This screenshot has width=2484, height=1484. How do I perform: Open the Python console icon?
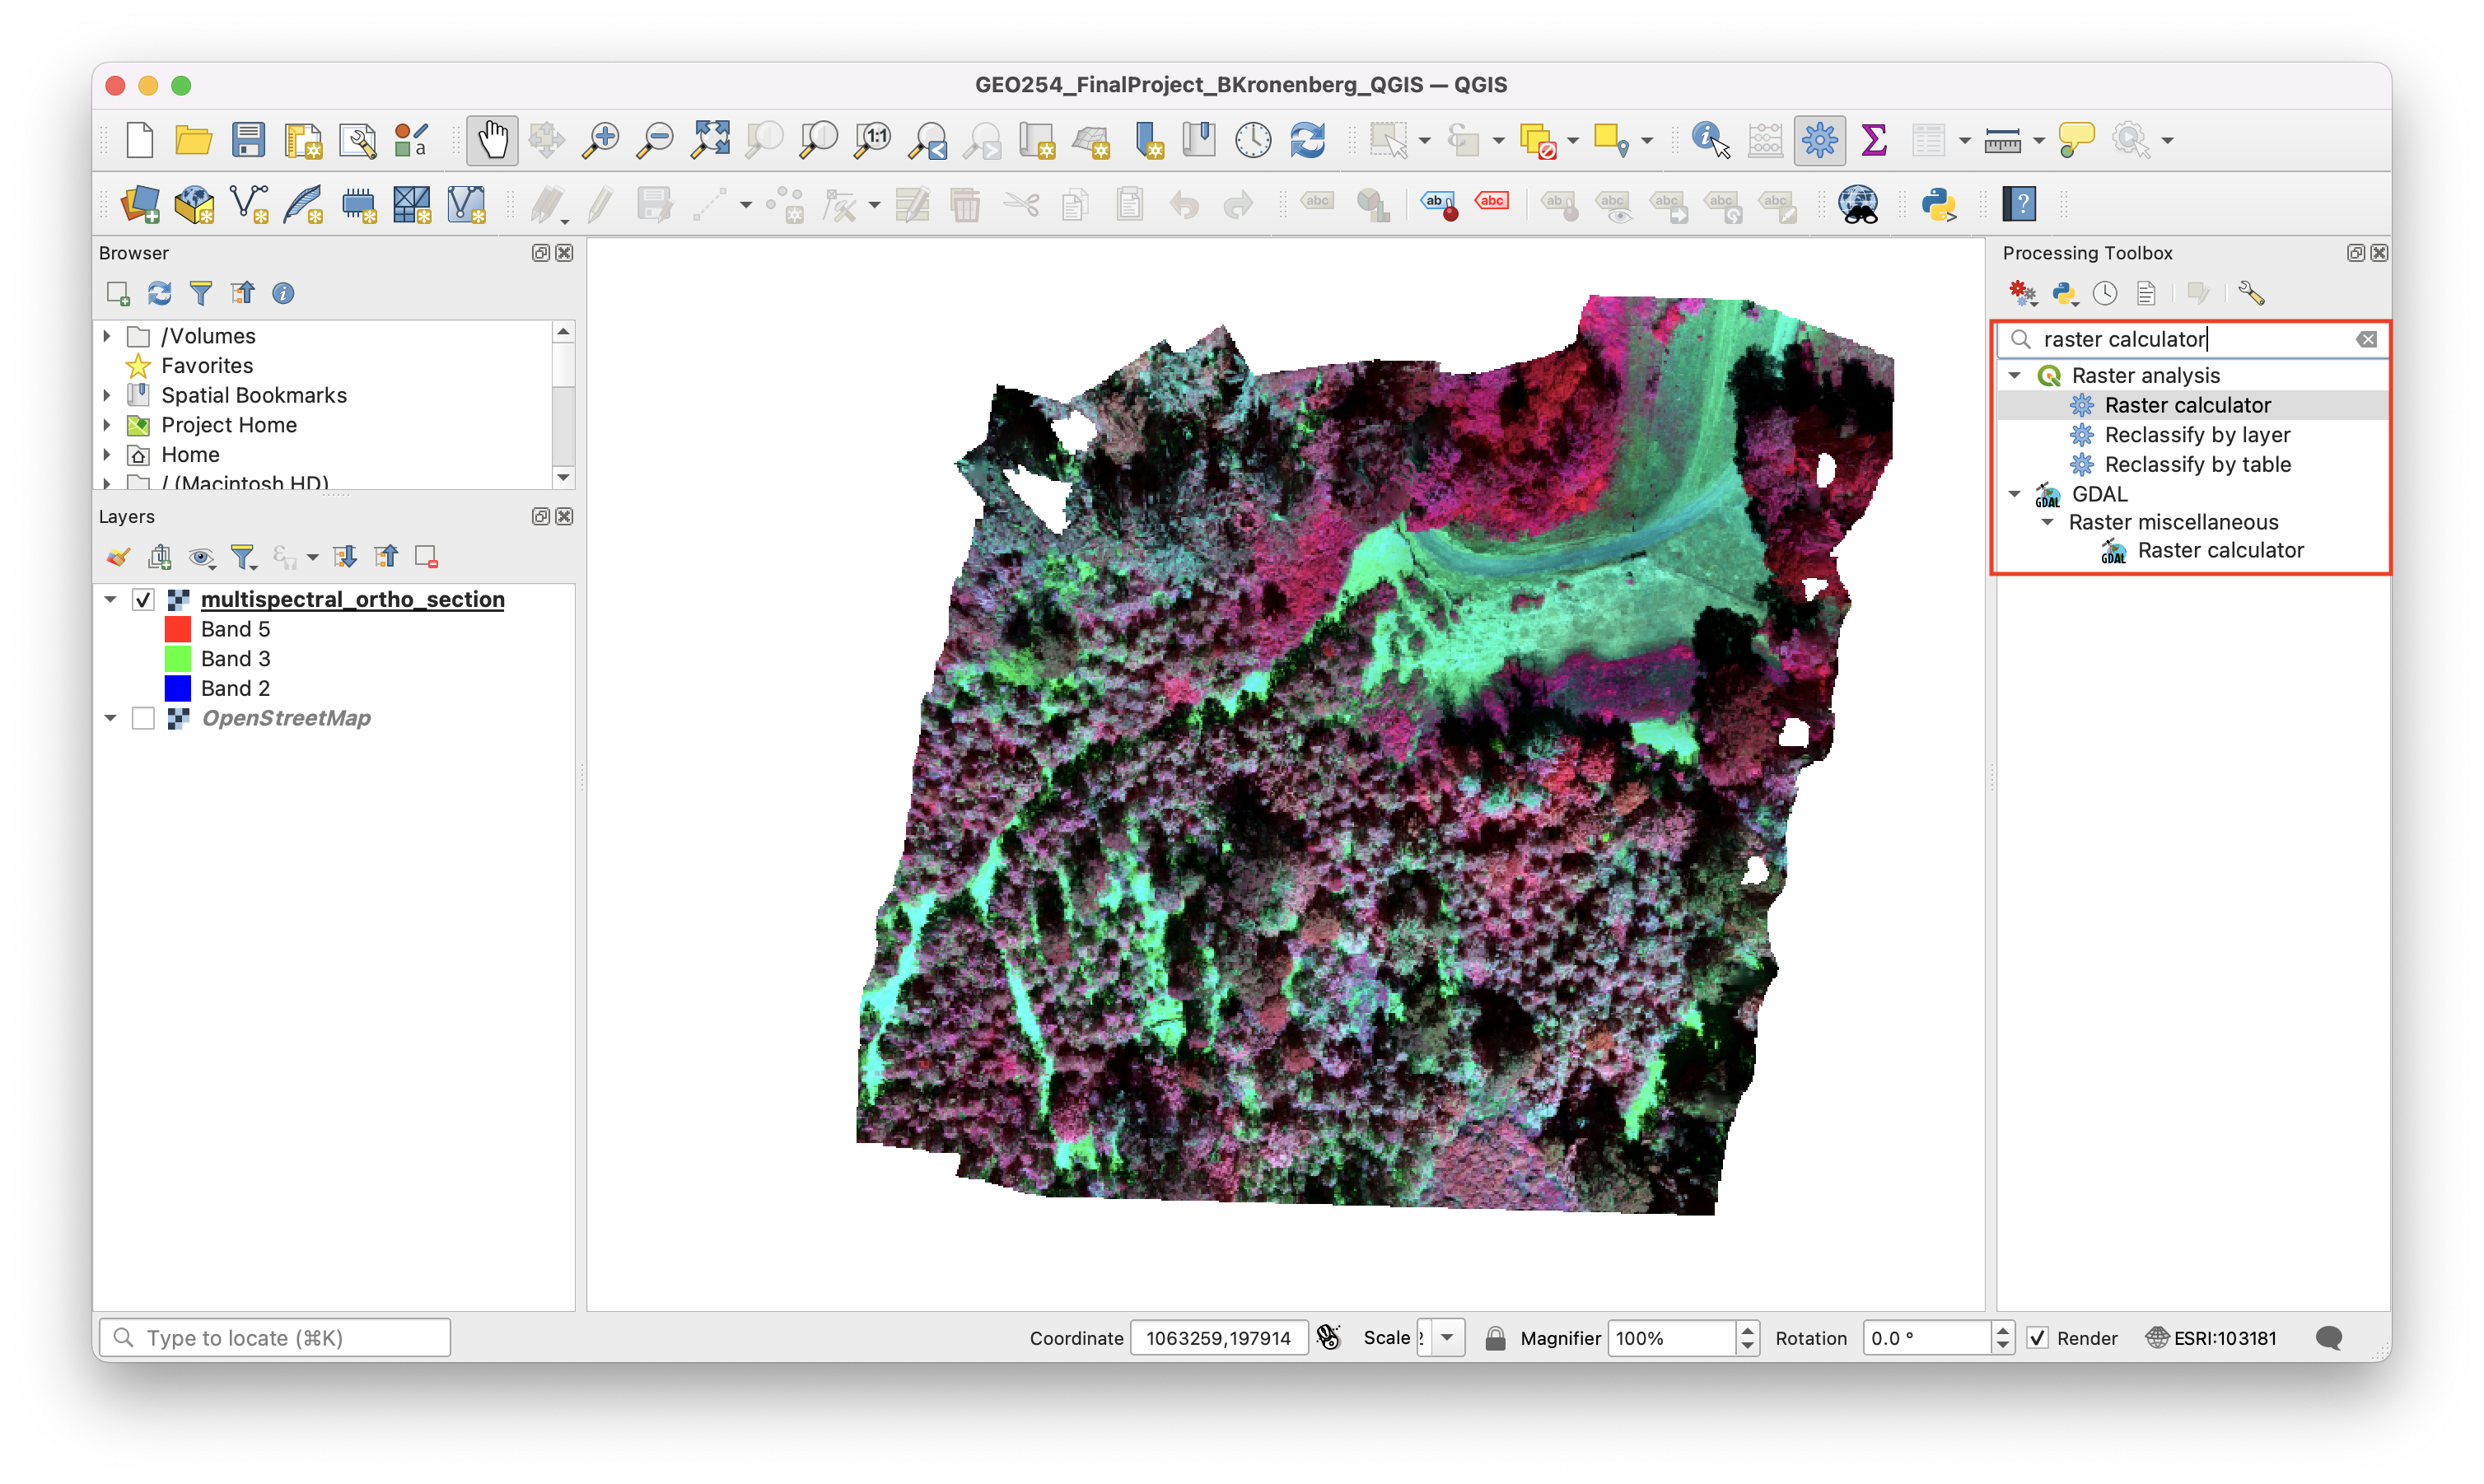(x=1938, y=204)
